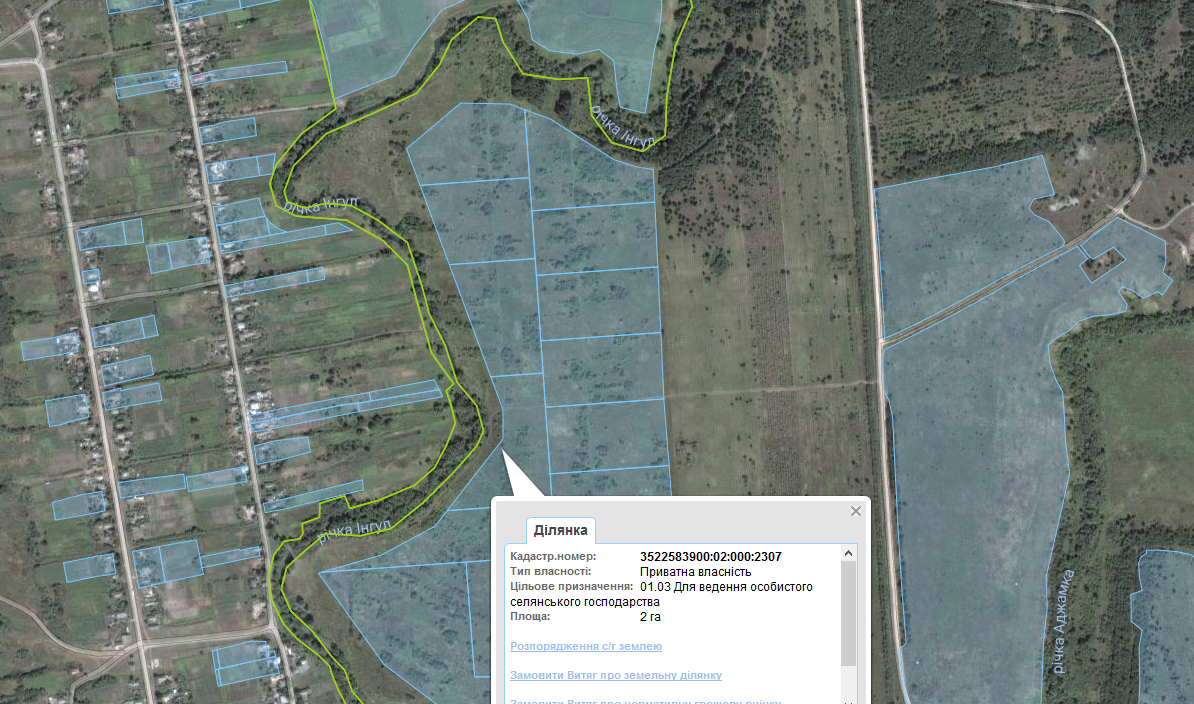Click the 2 га area value

(x=650, y=617)
